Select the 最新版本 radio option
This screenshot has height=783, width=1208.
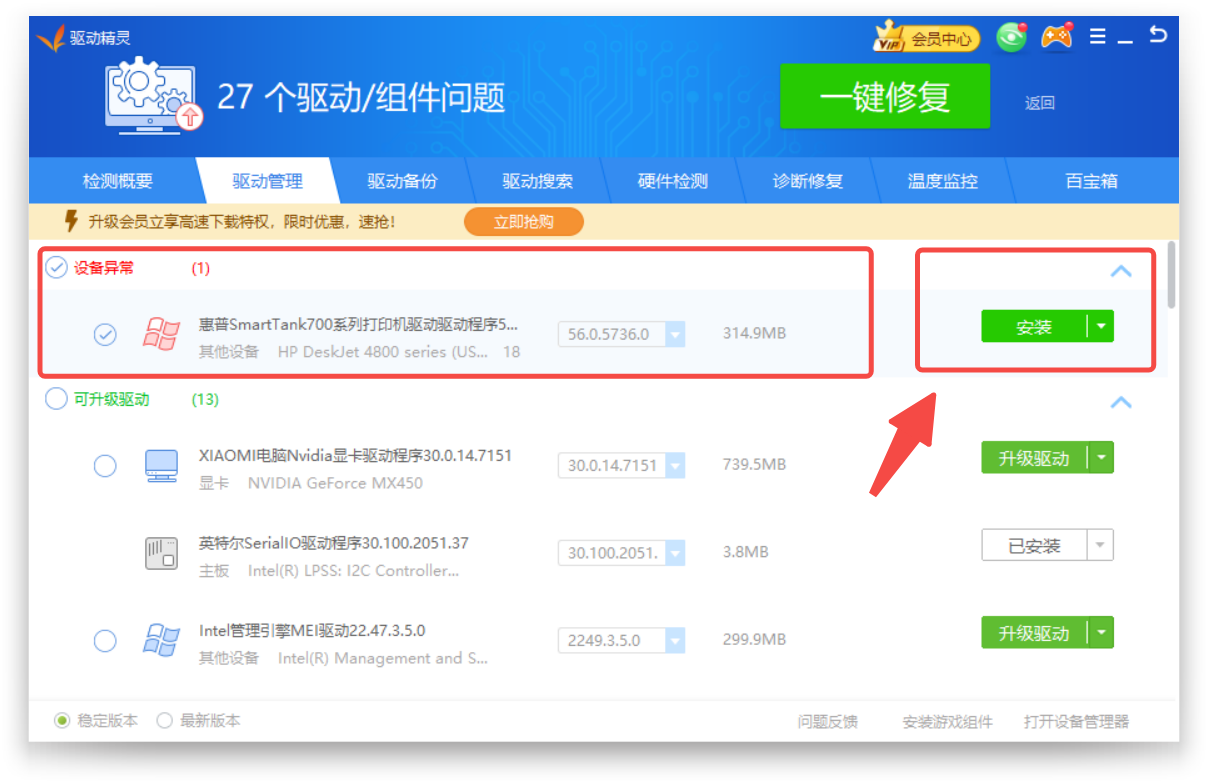165,720
